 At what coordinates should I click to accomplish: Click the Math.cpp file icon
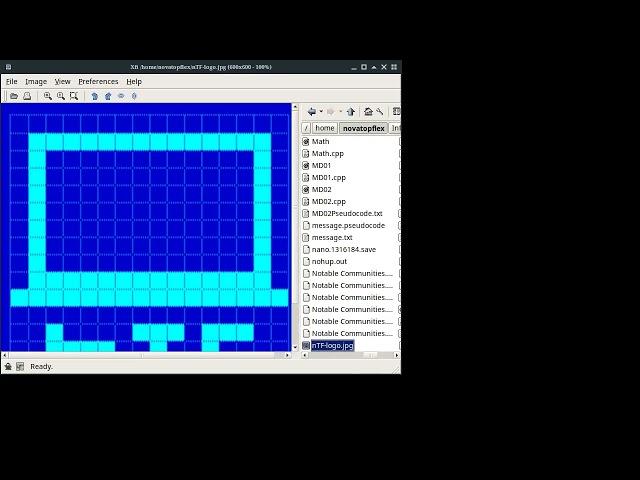point(306,153)
